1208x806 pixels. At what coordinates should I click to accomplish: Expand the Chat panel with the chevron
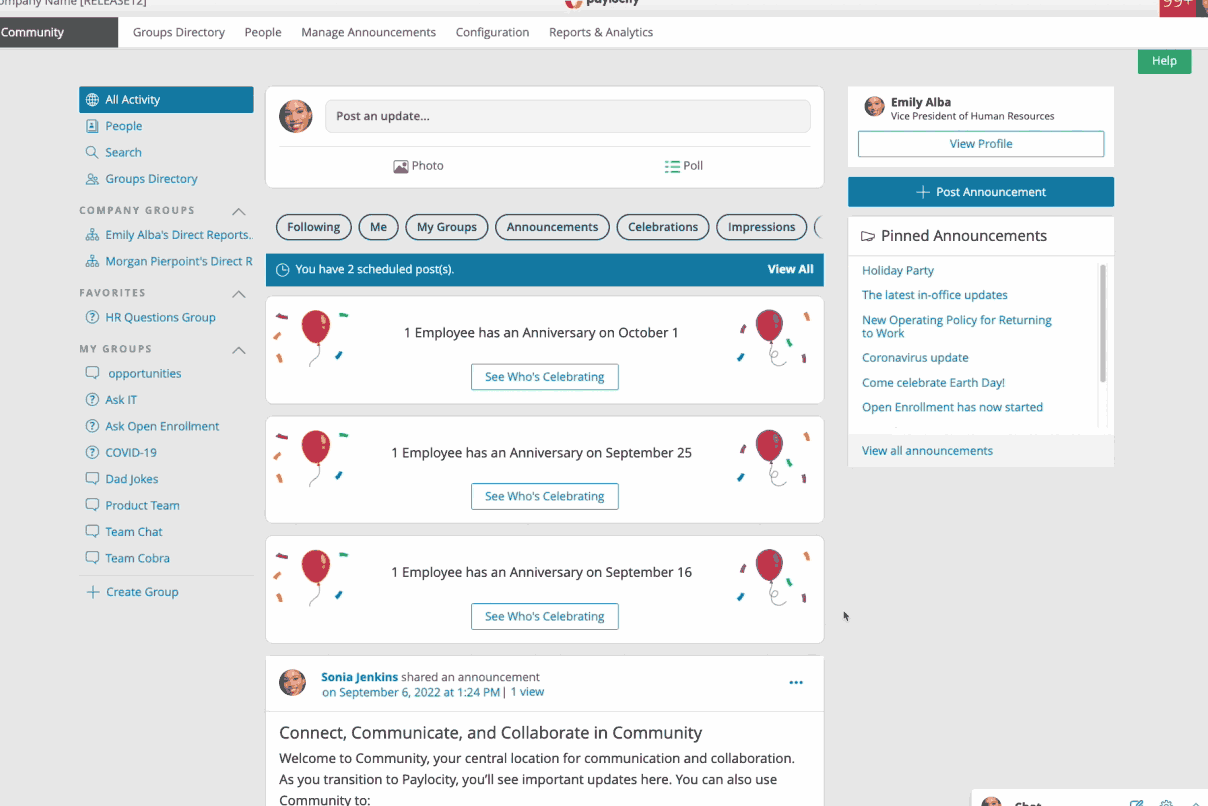1196,803
